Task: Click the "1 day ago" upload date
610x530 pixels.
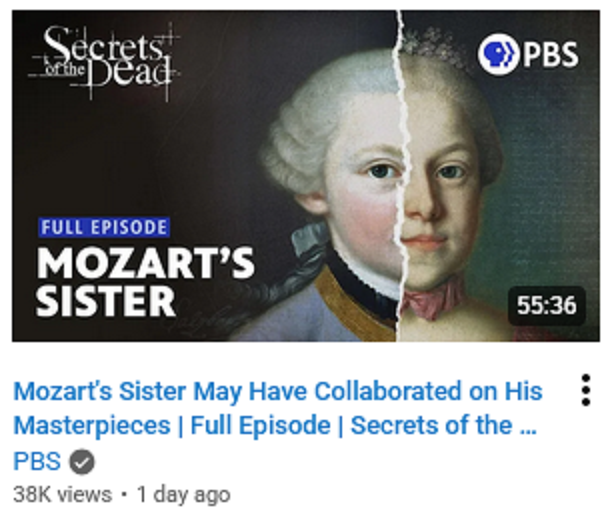Action: coord(184,495)
